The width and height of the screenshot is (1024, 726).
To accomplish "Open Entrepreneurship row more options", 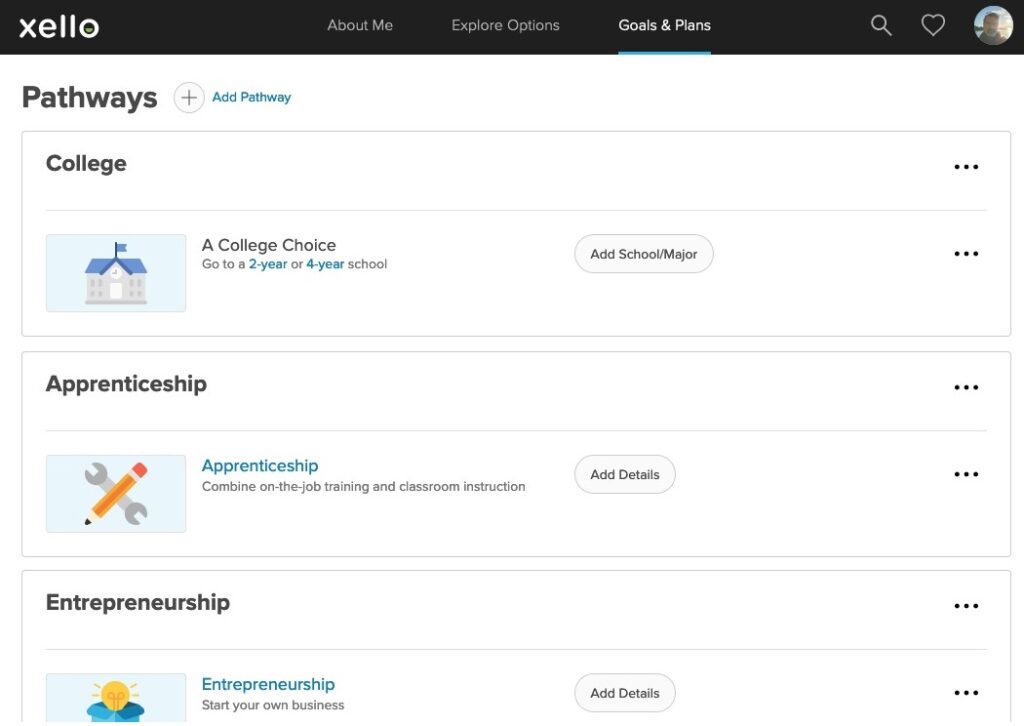I will 966,693.
